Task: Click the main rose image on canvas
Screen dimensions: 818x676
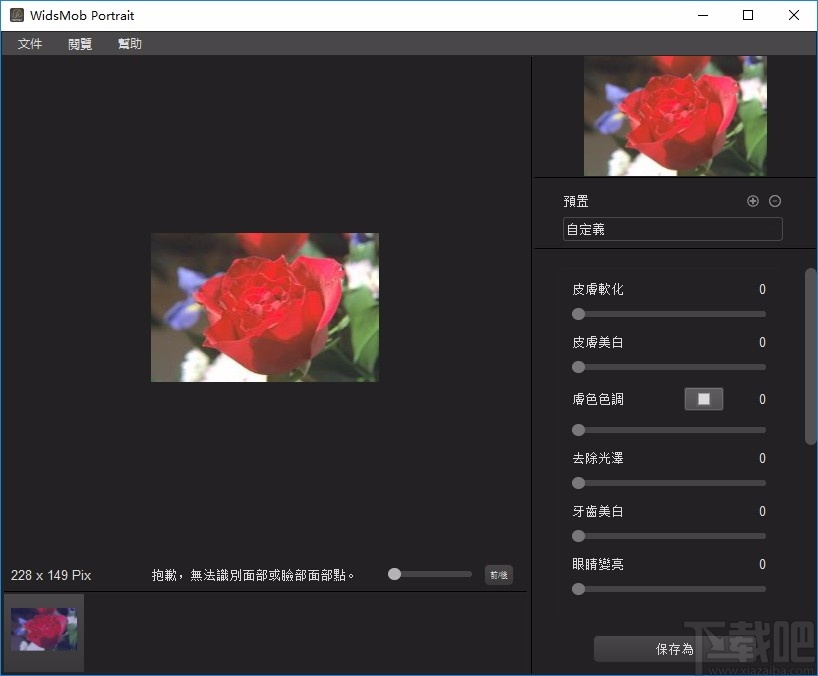Action: click(x=265, y=307)
